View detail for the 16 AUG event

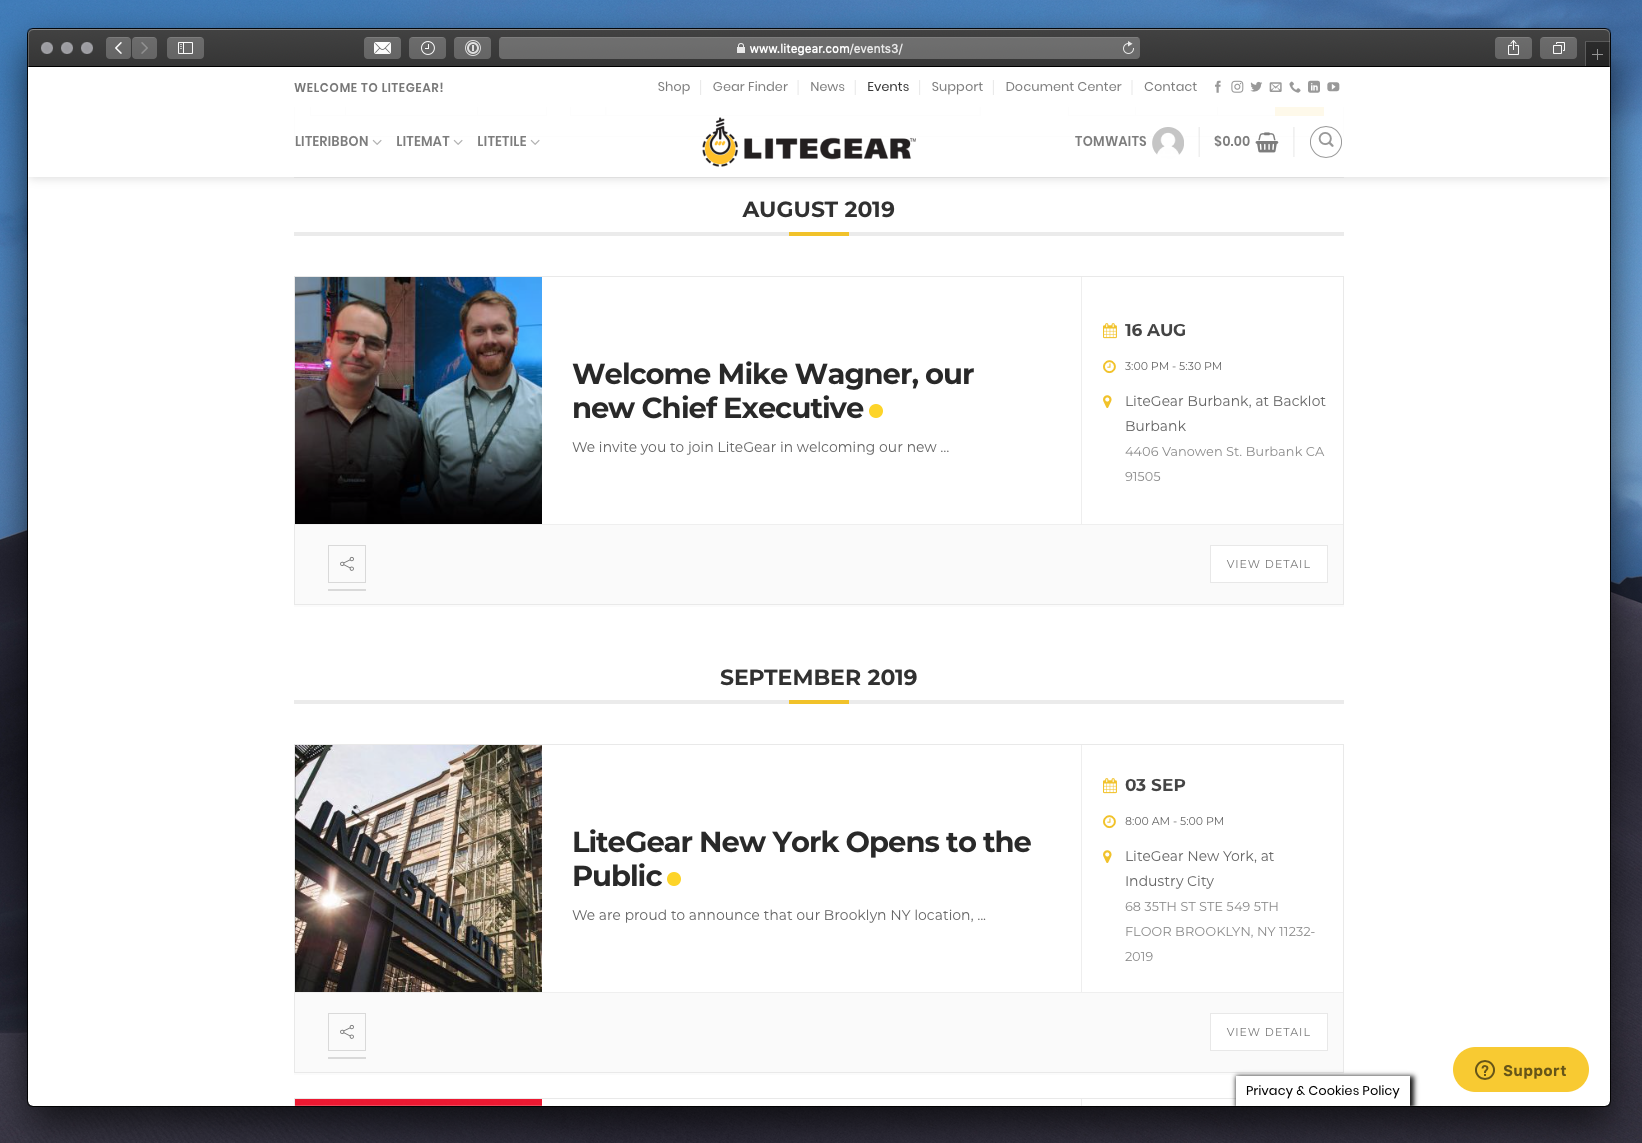[x=1268, y=564]
